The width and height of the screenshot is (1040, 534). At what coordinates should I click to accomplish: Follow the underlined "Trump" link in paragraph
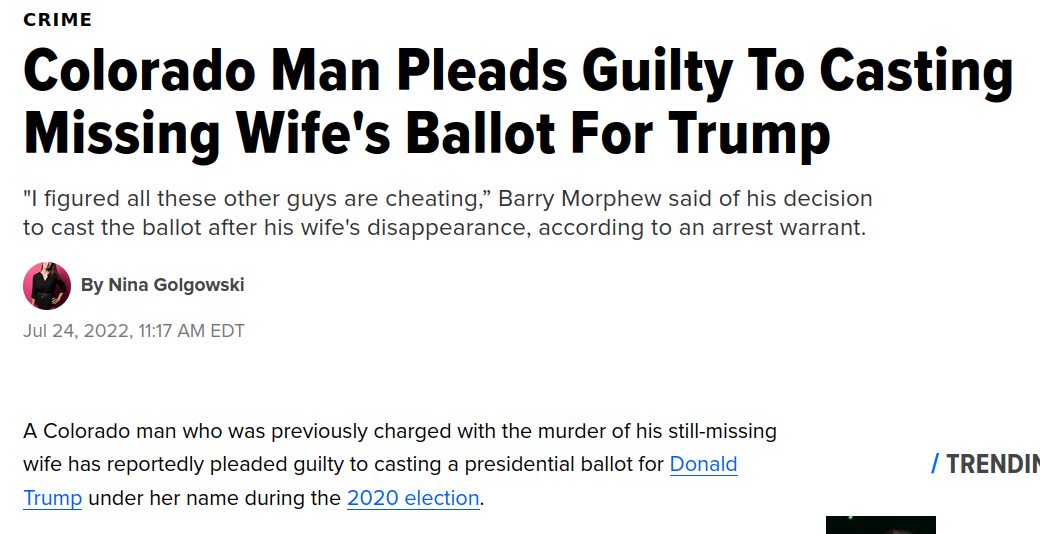coord(52,498)
